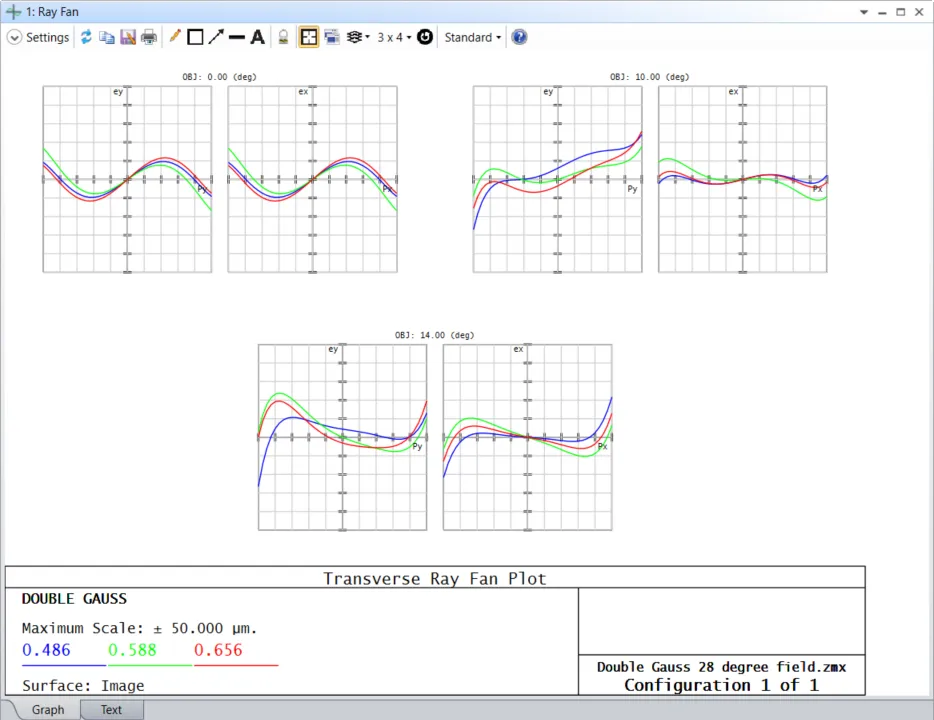Open the 3 x 4 grid dropdown
The width and height of the screenshot is (934, 720).
tap(394, 37)
